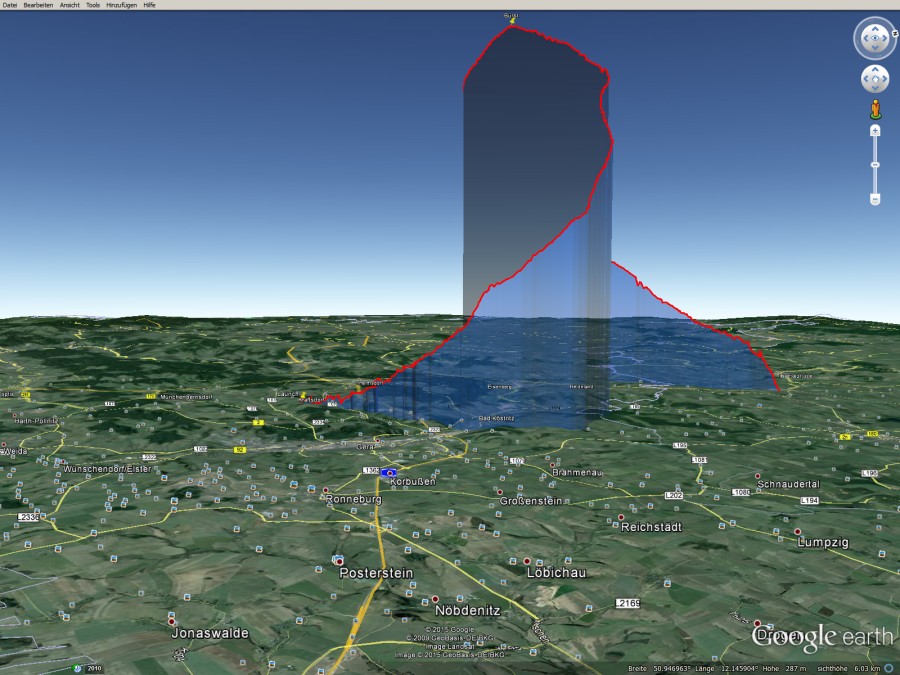Click the zoom in plus button

875,131
